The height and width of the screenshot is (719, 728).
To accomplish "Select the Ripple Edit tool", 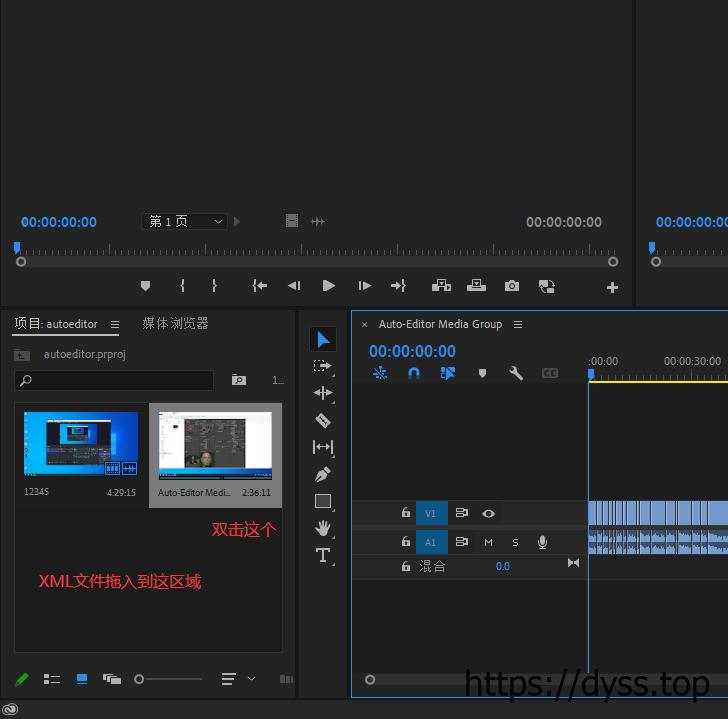I will [x=323, y=393].
